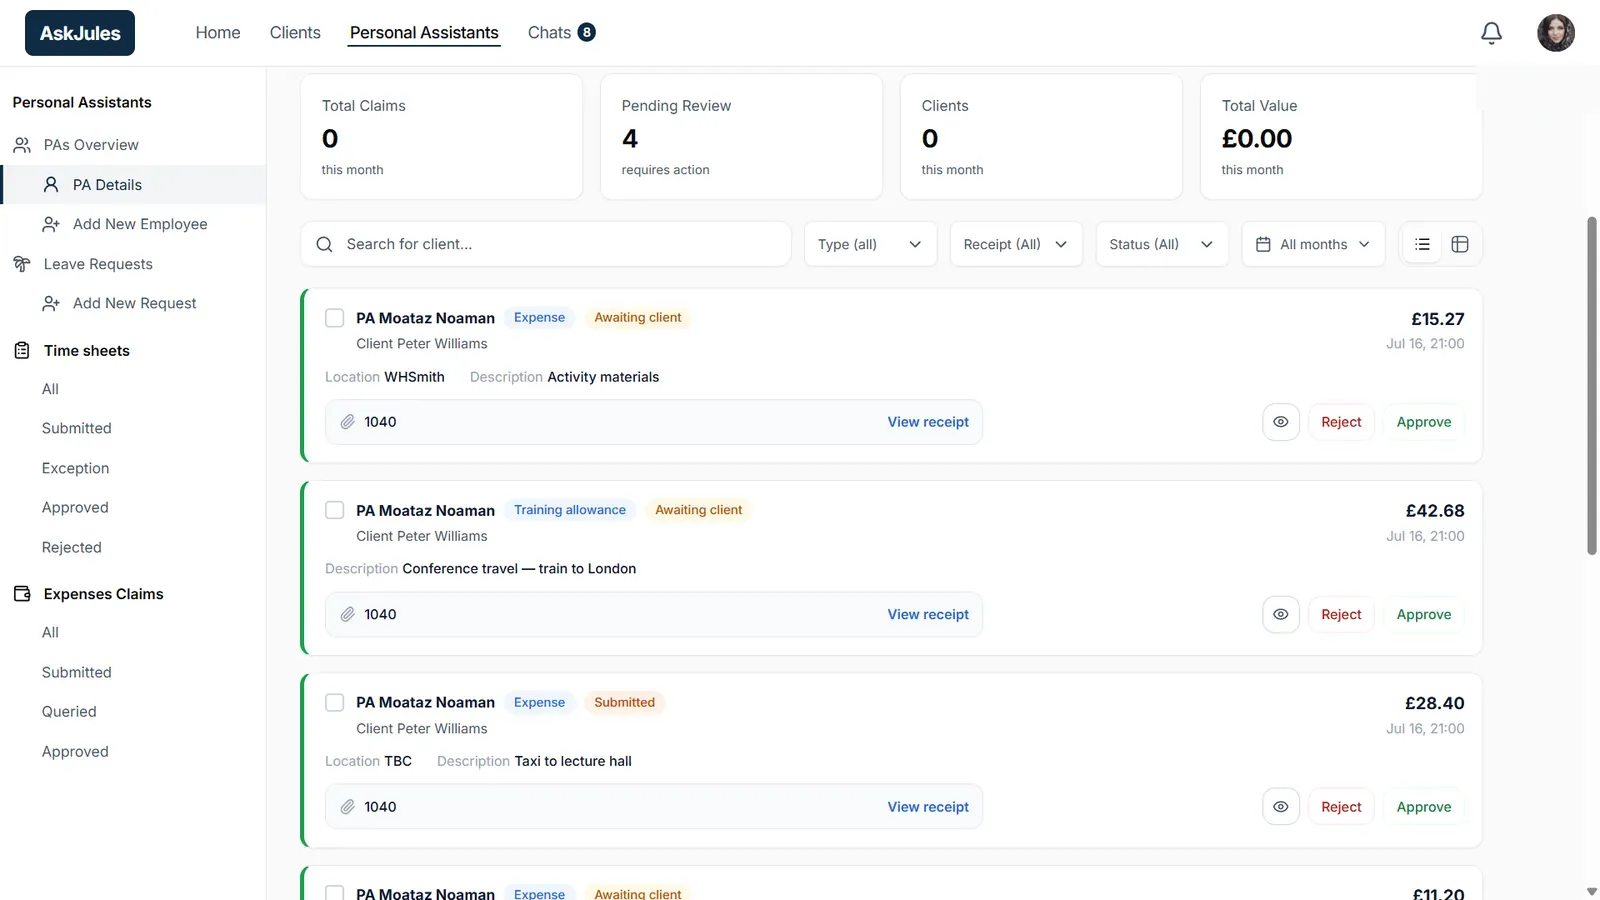The height and width of the screenshot is (900, 1600).
Task: Approve the £42.68 Conference travel claim
Action: click(x=1424, y=614)
